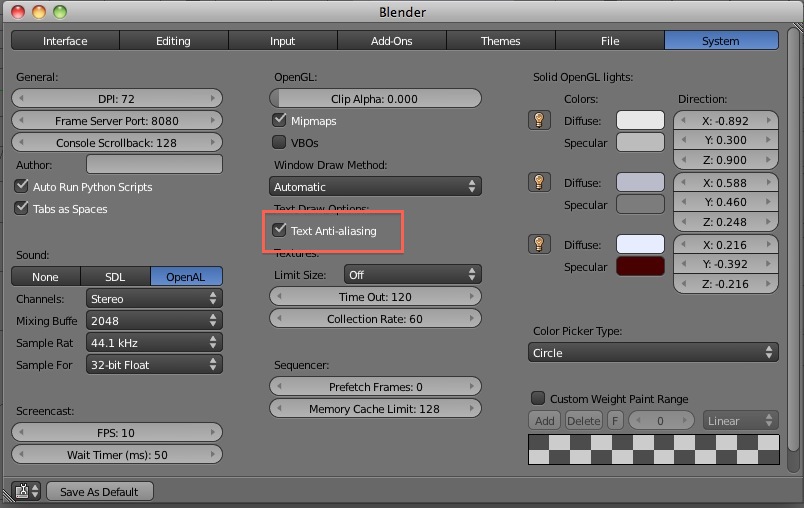Viewport: 804px width, 508px height.
Task: Click right arrow of DPI field
Action: pos(213,98)
